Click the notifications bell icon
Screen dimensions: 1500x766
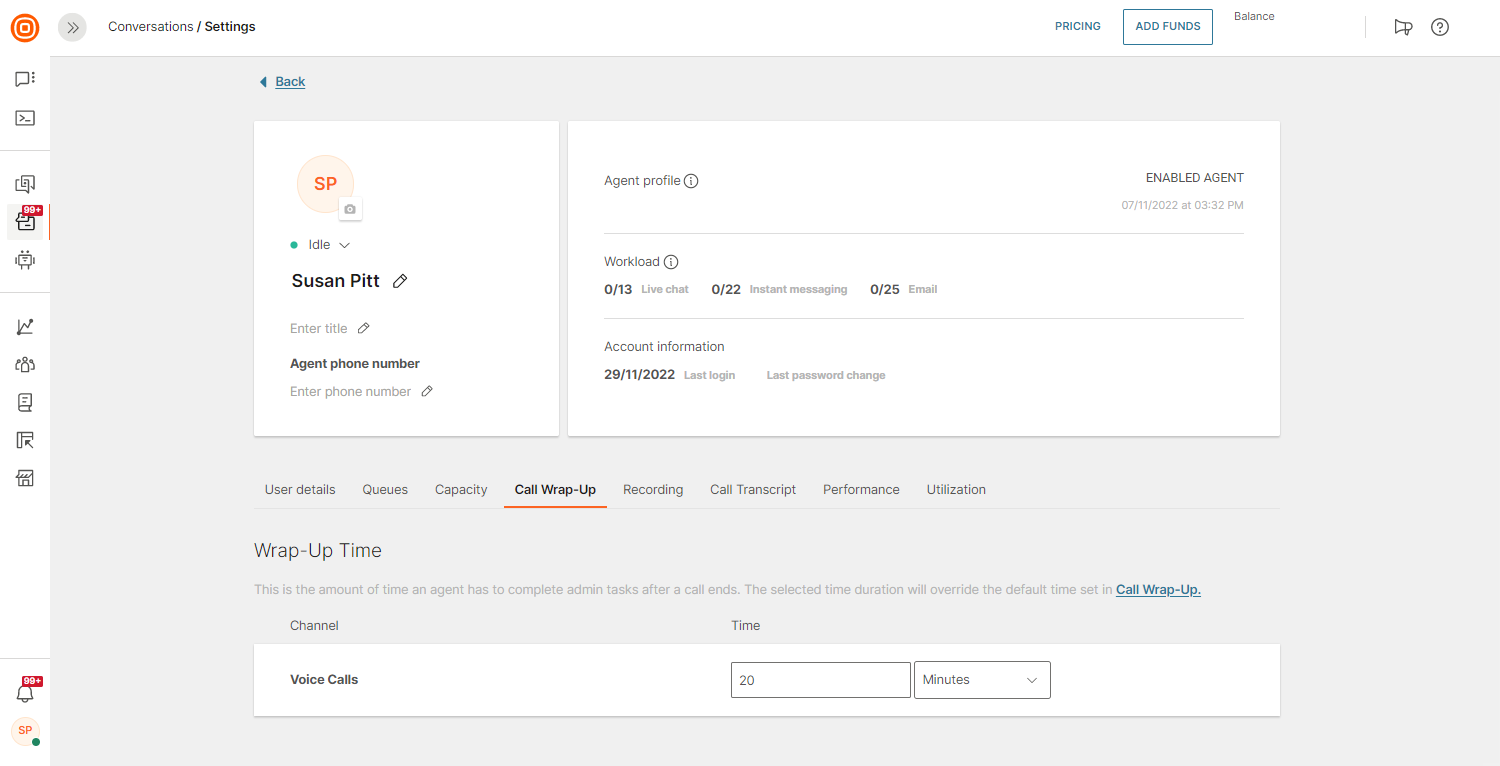coord(25,693)
